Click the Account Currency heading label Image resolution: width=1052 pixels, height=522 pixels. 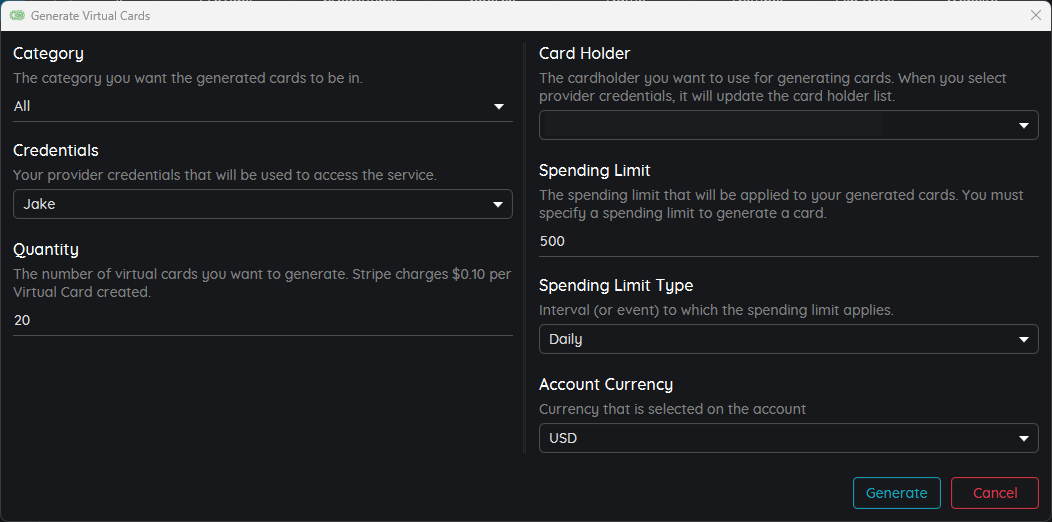[606, 384]
